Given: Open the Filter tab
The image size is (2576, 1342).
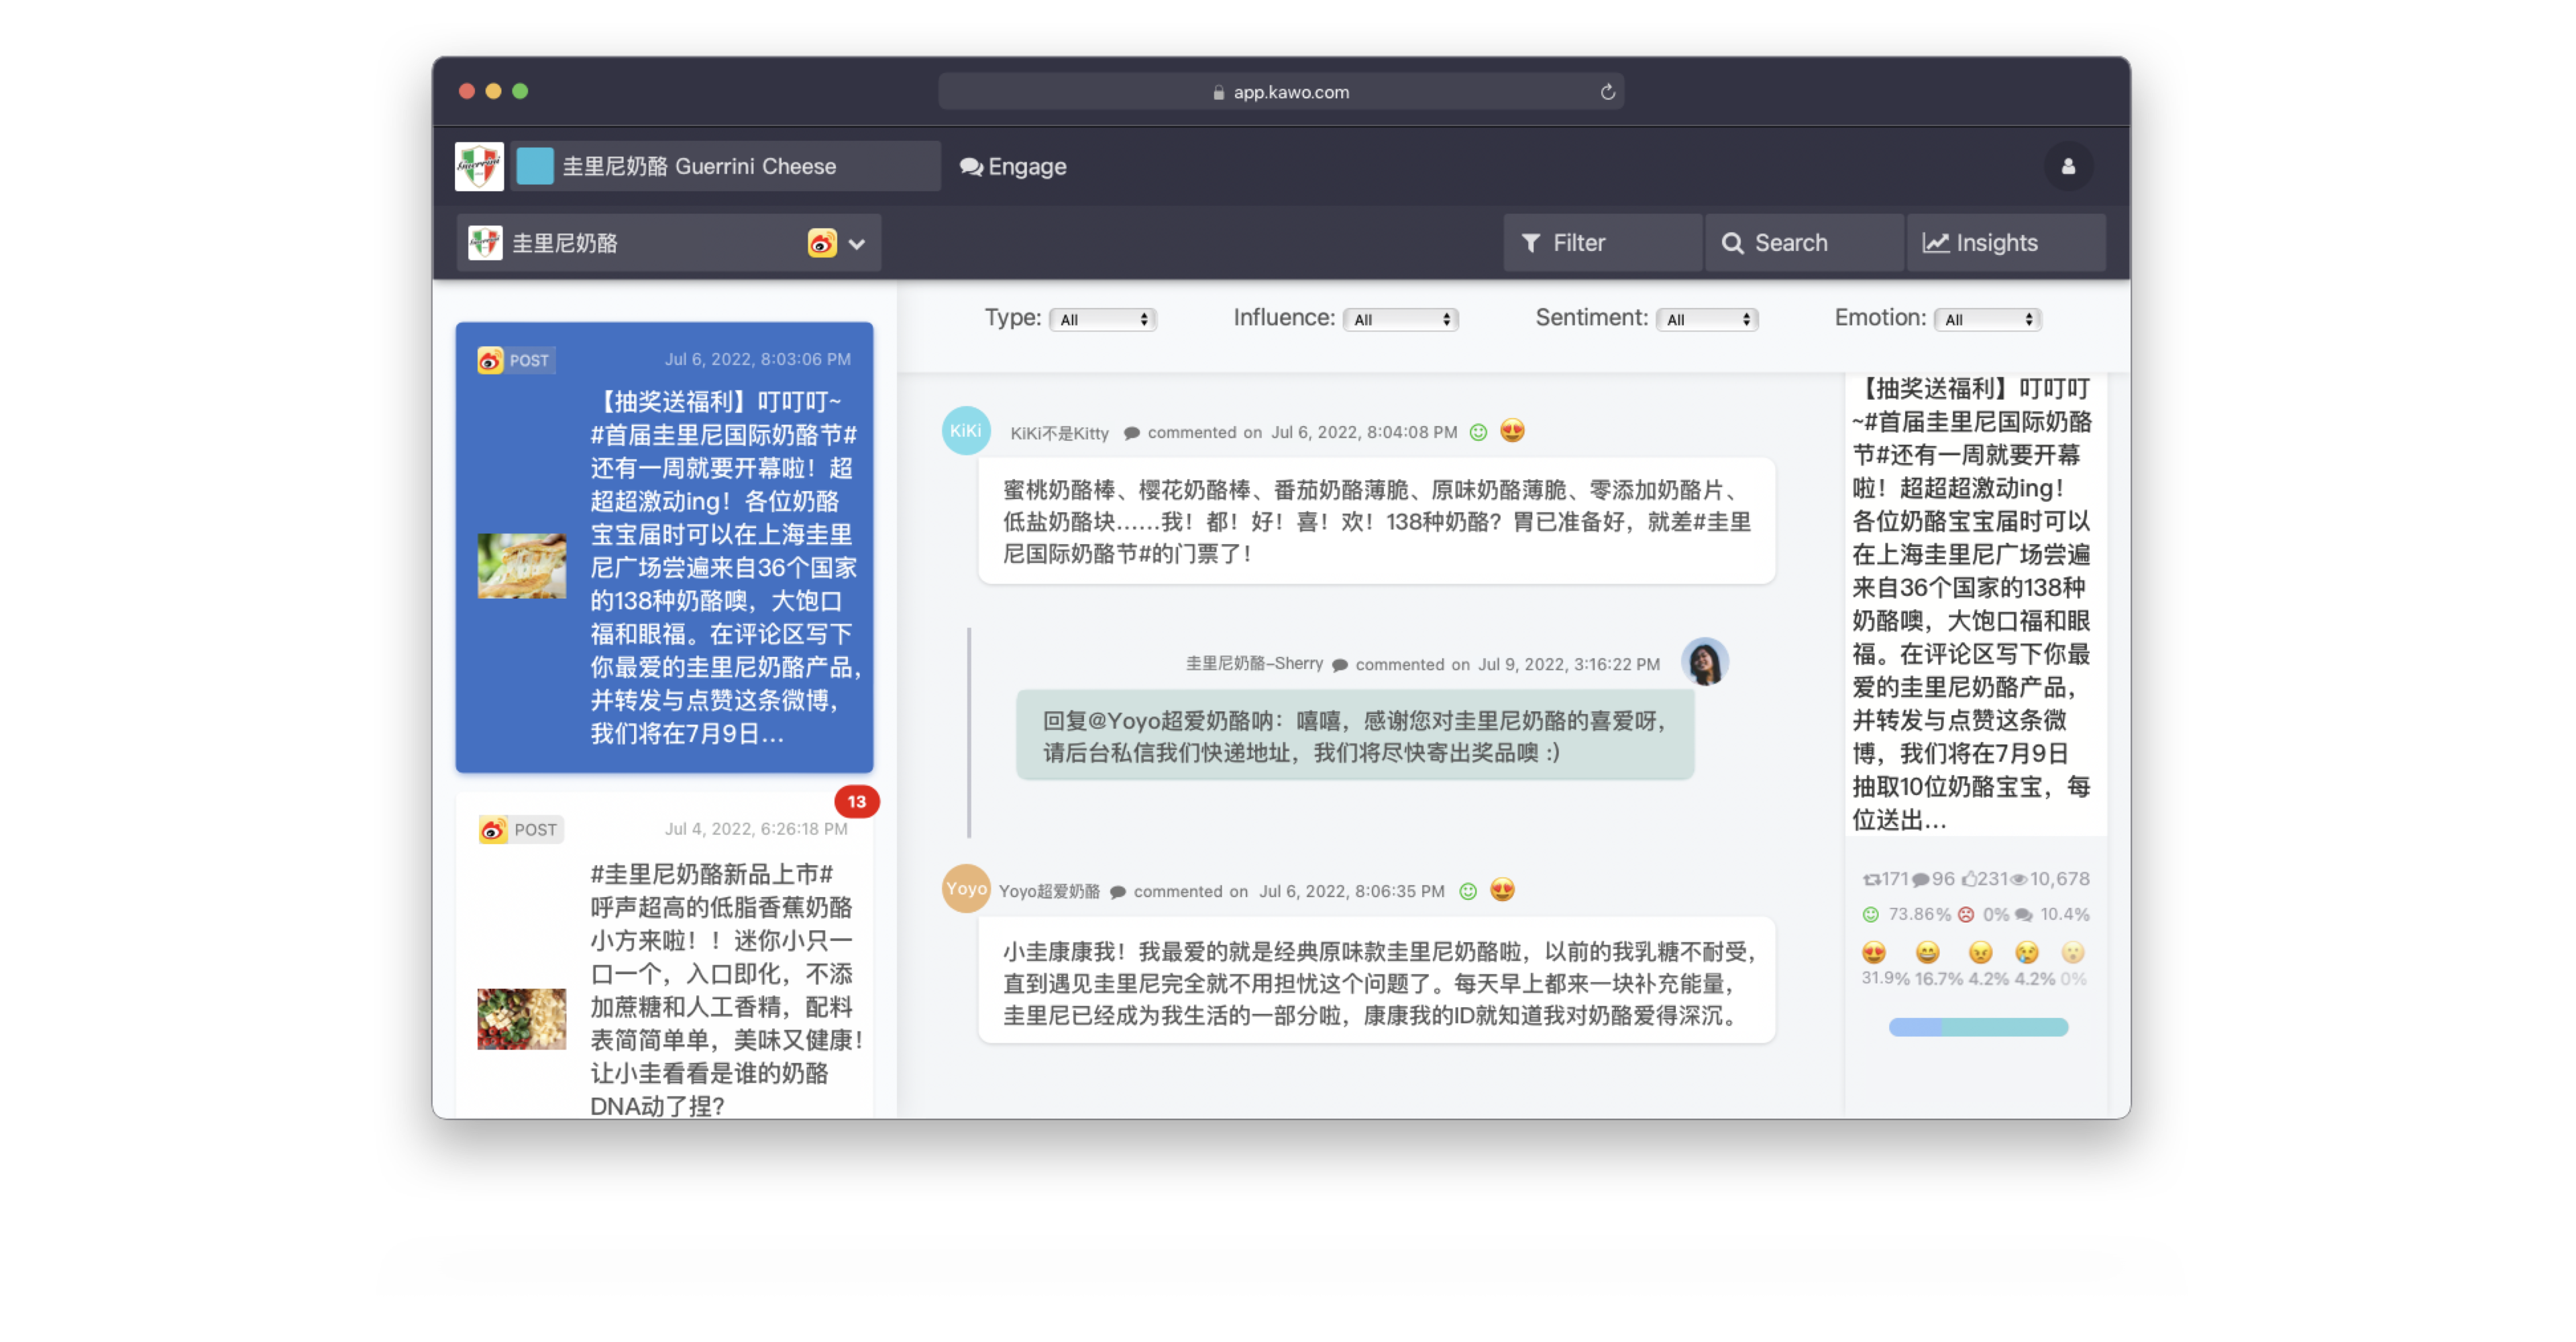Looking at the screenshot, I should [x=1603, y=243].
